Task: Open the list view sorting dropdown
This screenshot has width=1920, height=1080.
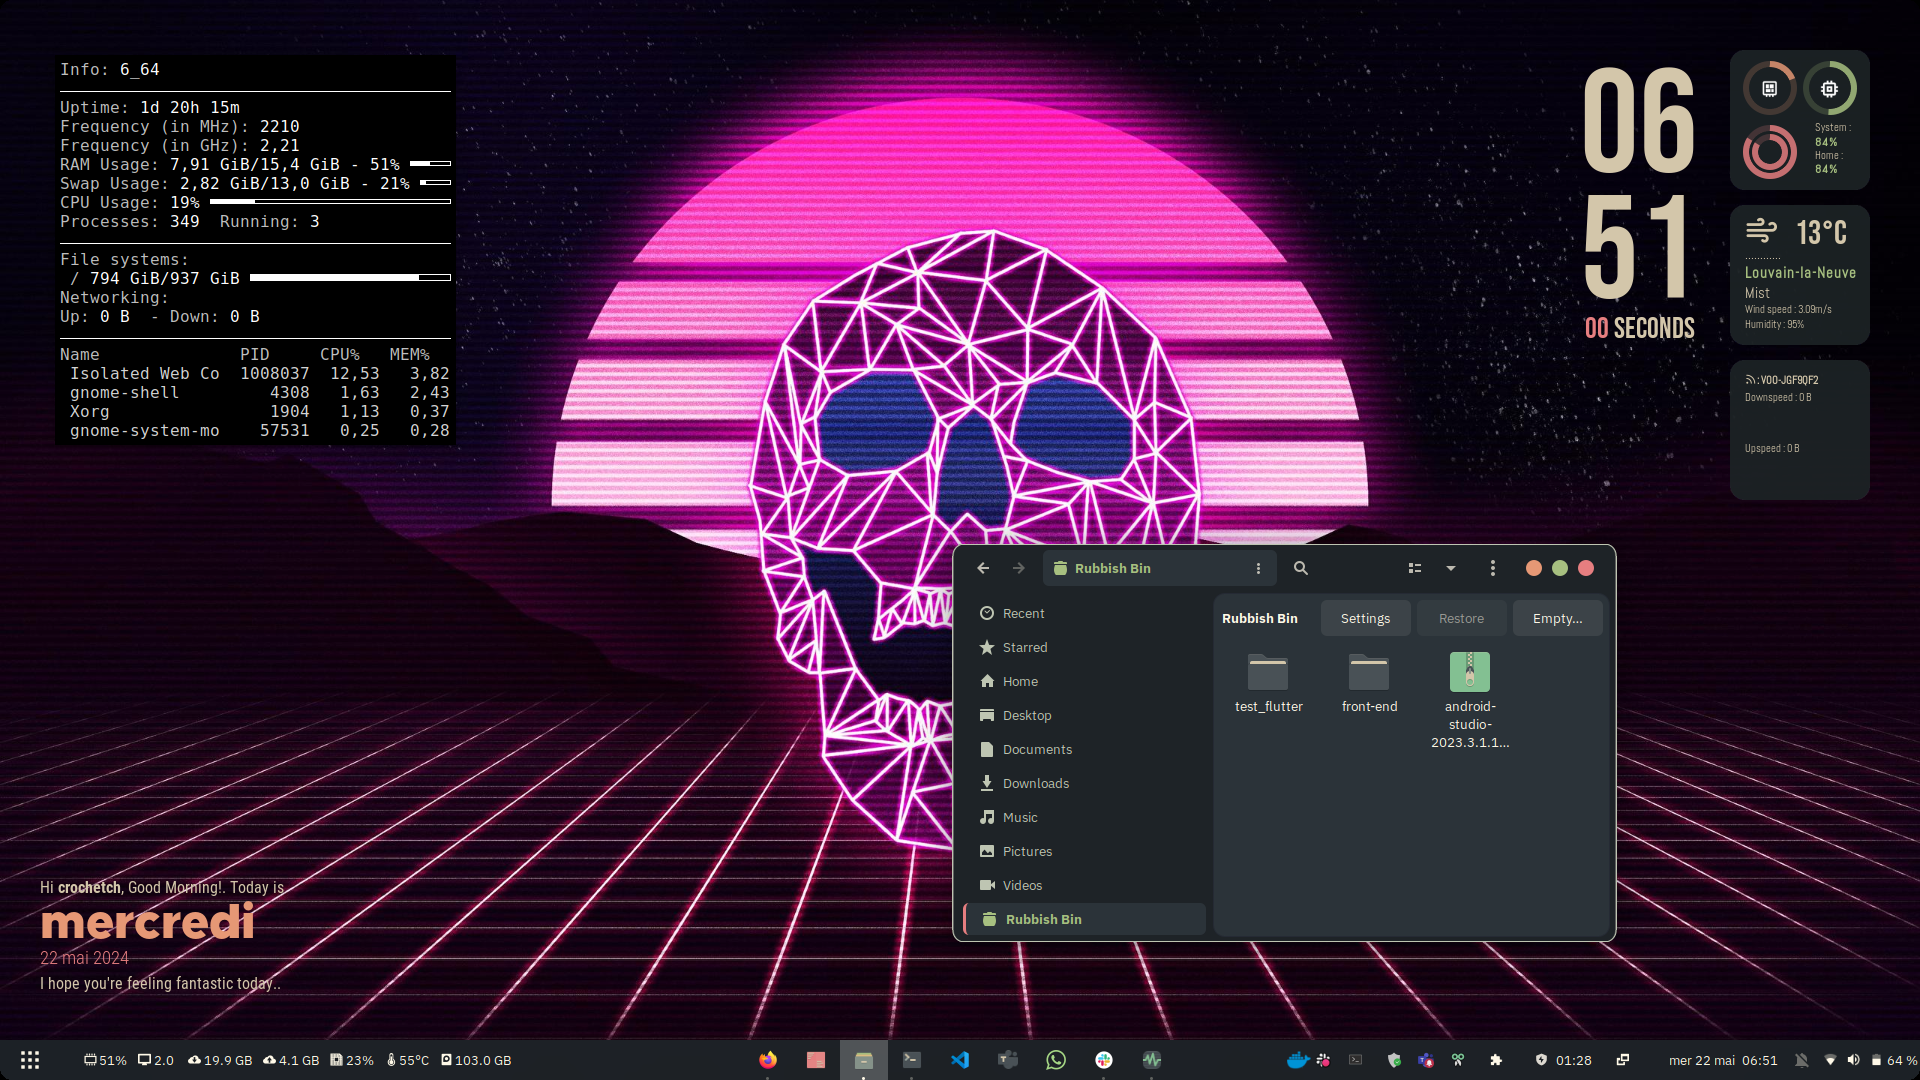Action: (1450, 568)
